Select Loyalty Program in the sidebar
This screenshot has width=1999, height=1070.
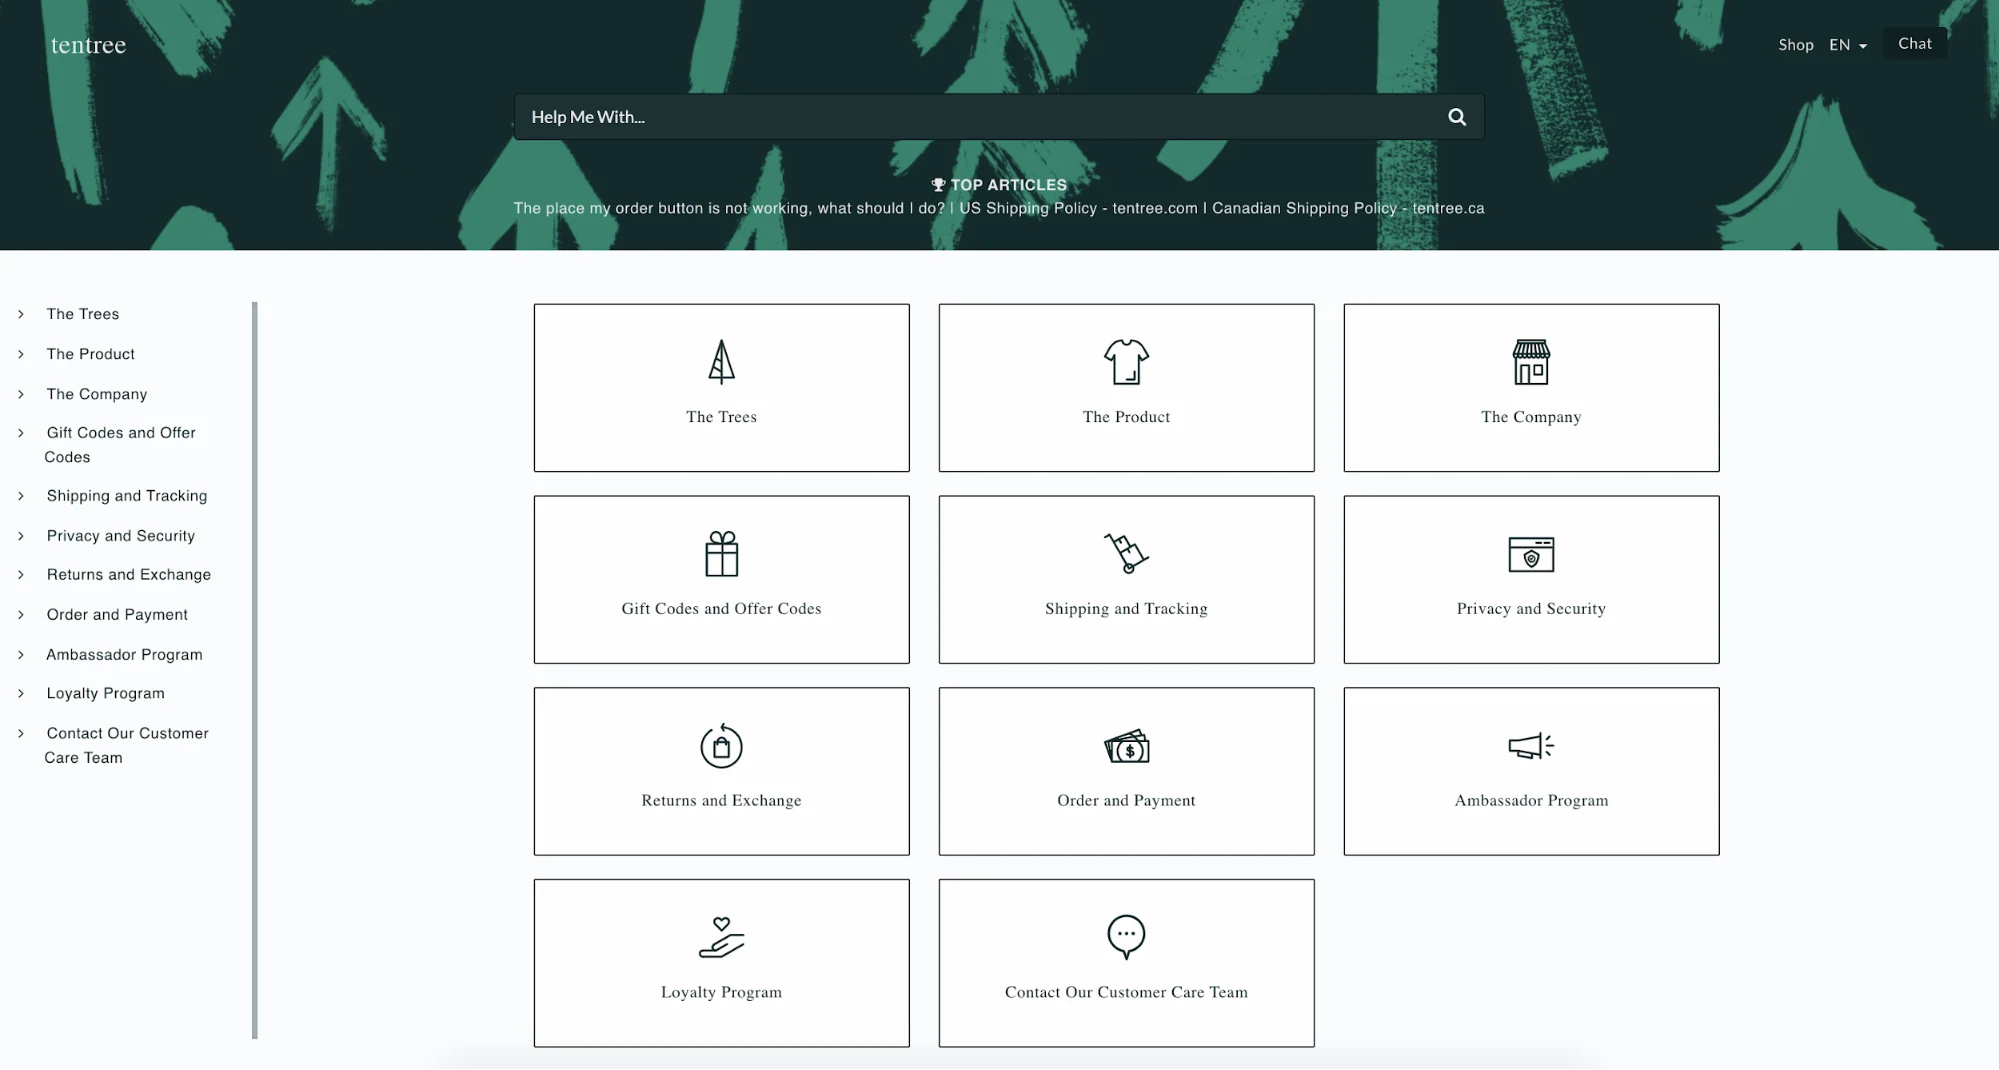tap(105, 693)
